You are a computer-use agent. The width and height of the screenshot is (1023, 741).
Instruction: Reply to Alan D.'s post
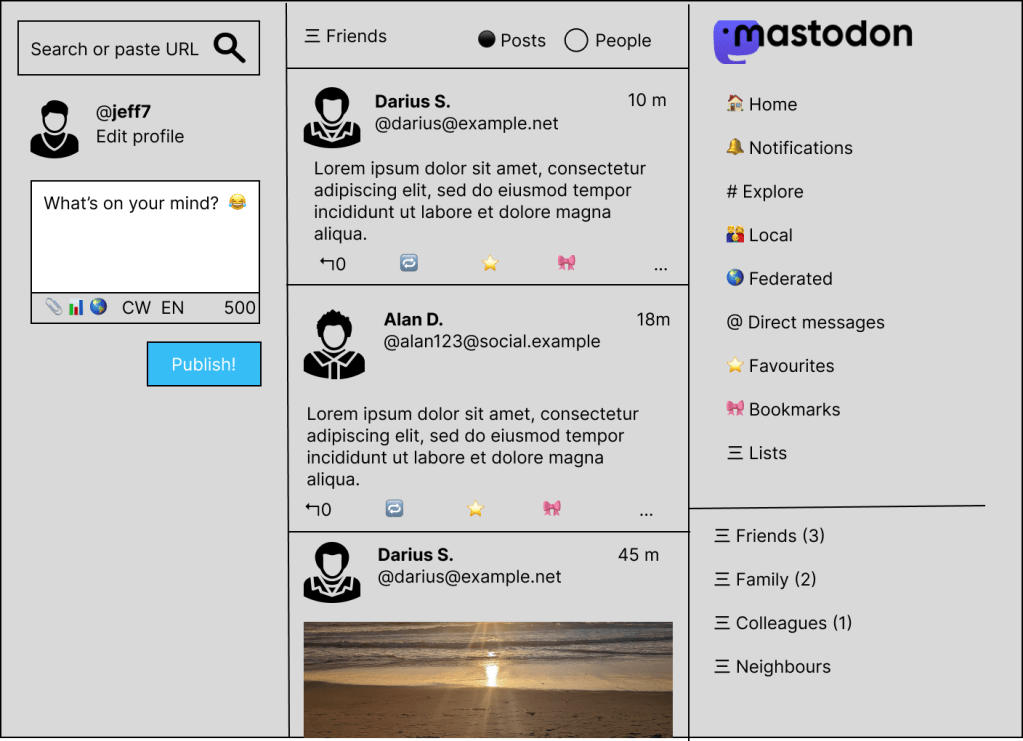[x=318, y=509]
